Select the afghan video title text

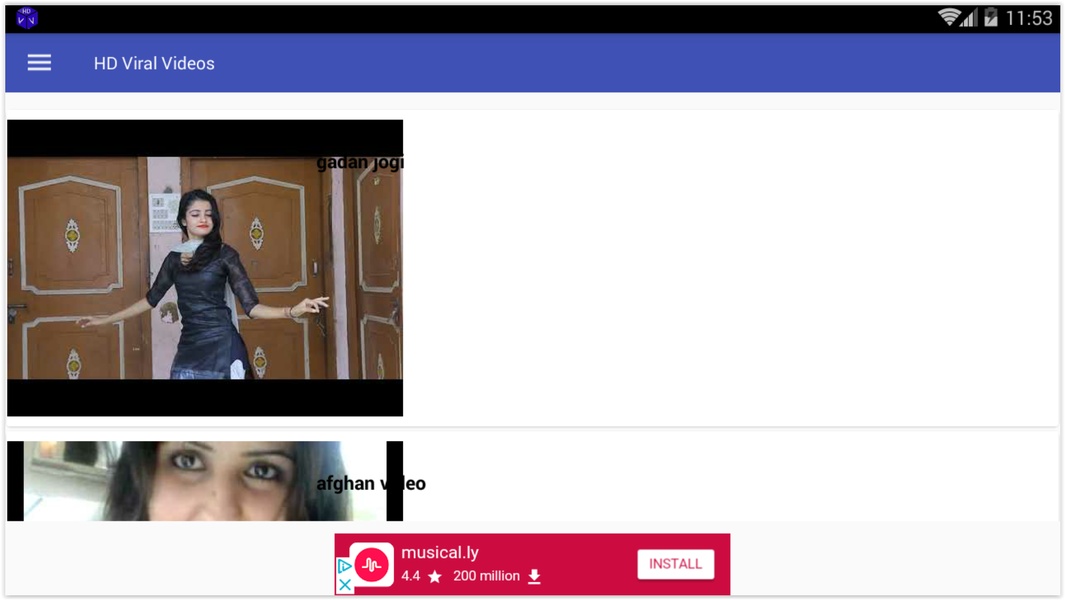(x=371, y=483)
